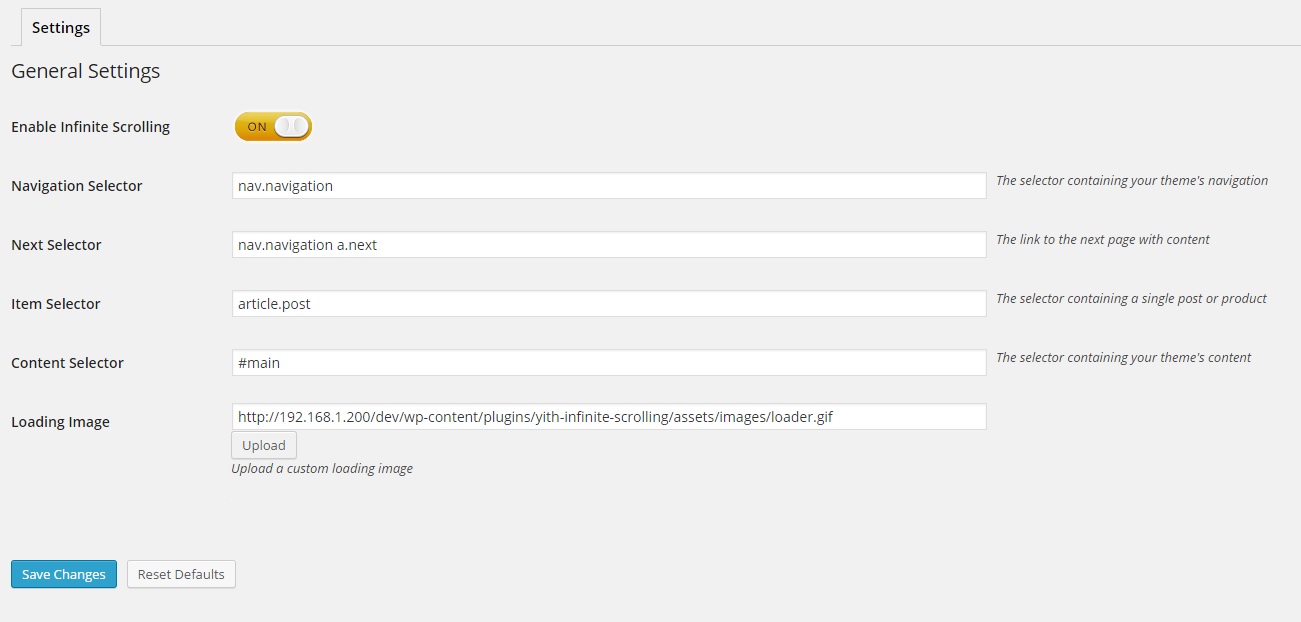This screenshot has height=622, width=1301.
Task: Click the Enable Infinite Scrolling label
Action: pyautogui.click(x=90, y=127)
